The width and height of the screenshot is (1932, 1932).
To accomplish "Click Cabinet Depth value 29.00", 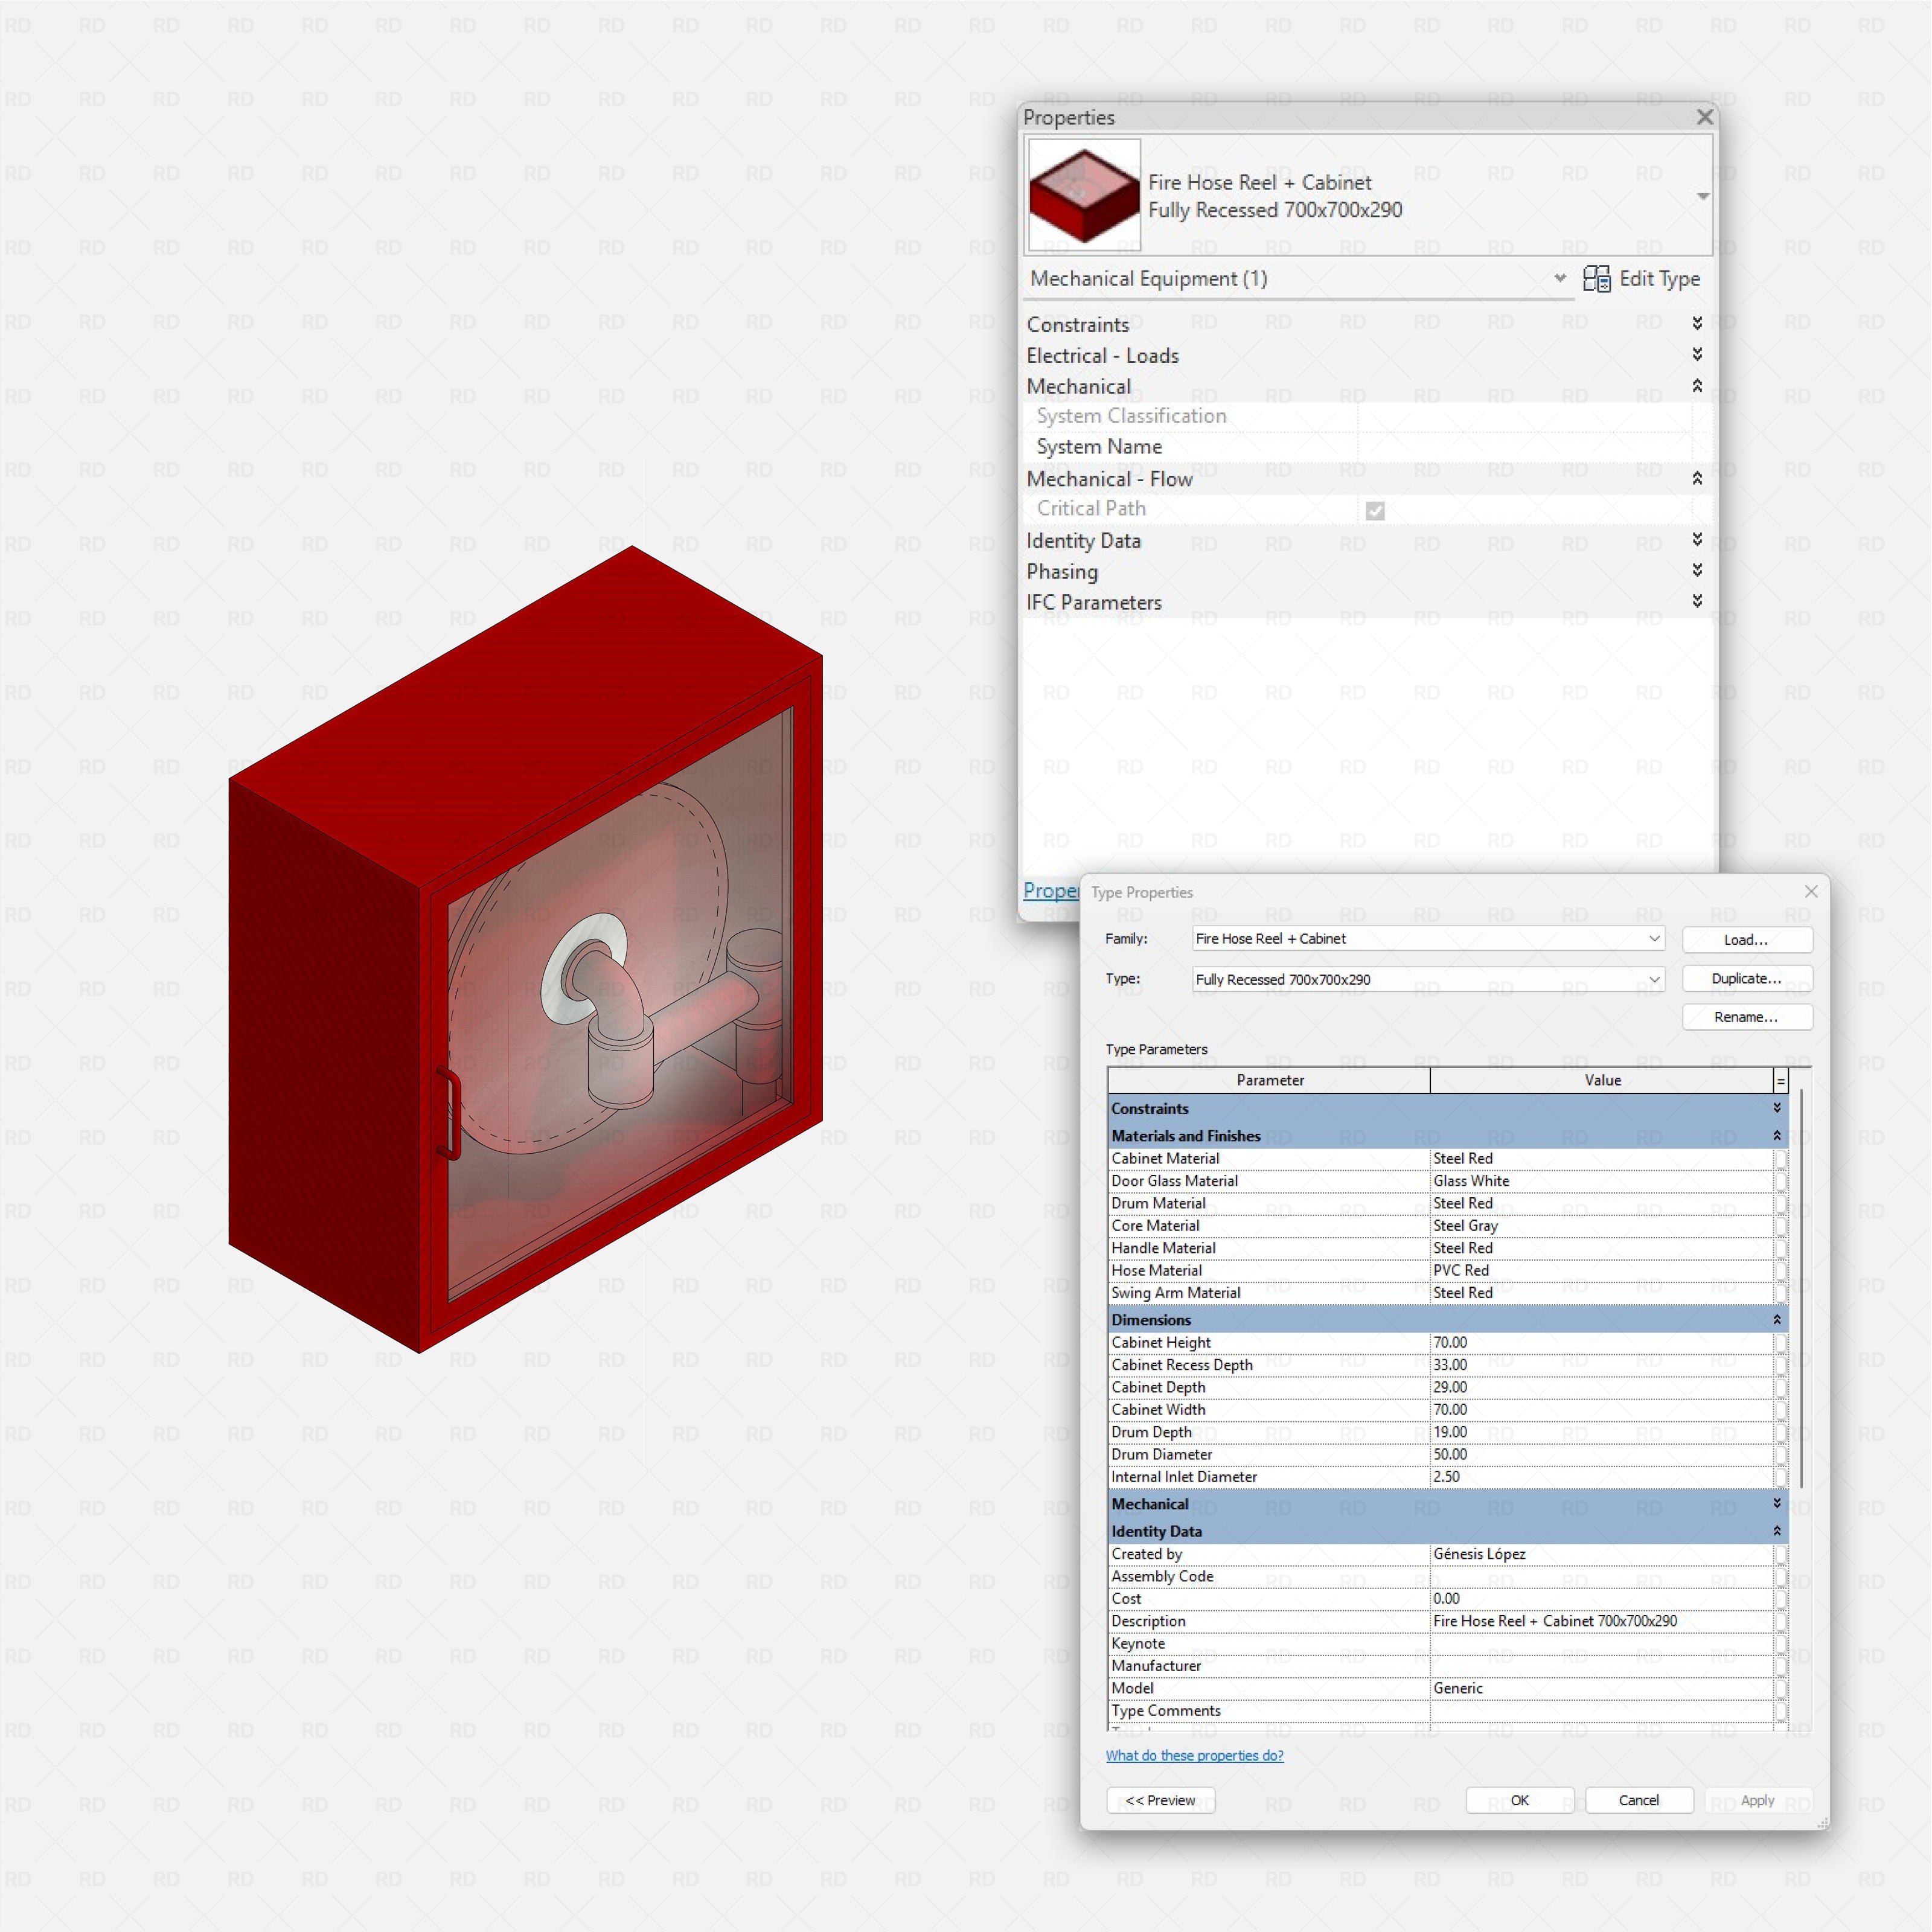I will [x=1602, y=1387].
